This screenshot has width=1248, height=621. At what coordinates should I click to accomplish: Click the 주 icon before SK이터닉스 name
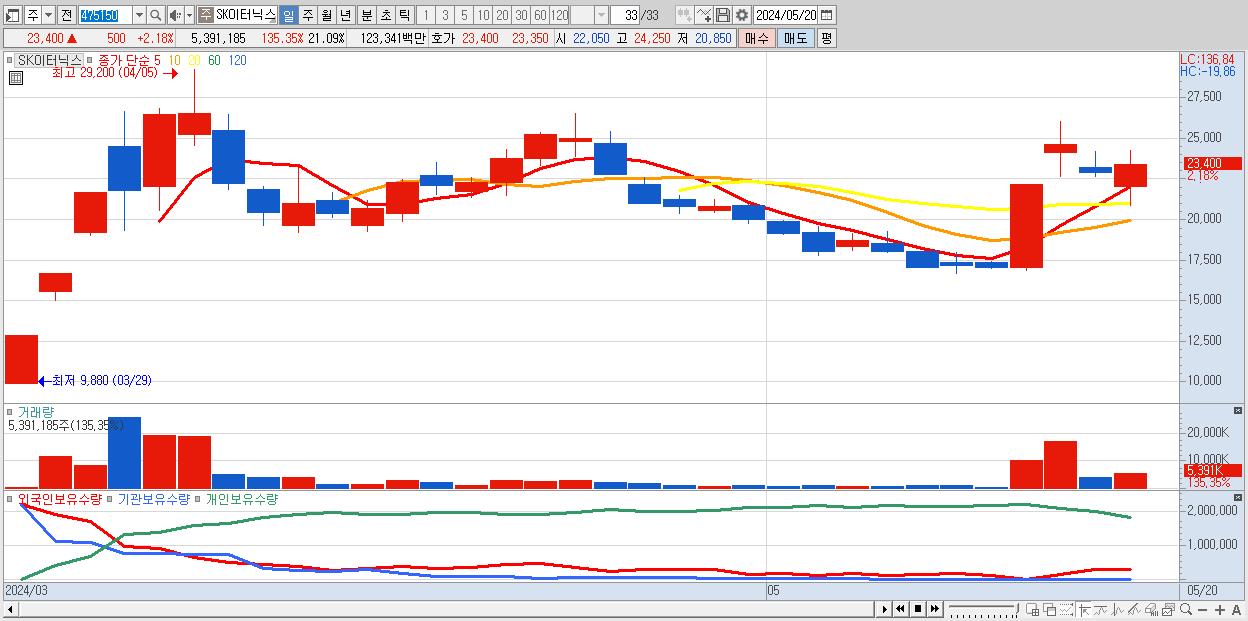click(205, 15)
